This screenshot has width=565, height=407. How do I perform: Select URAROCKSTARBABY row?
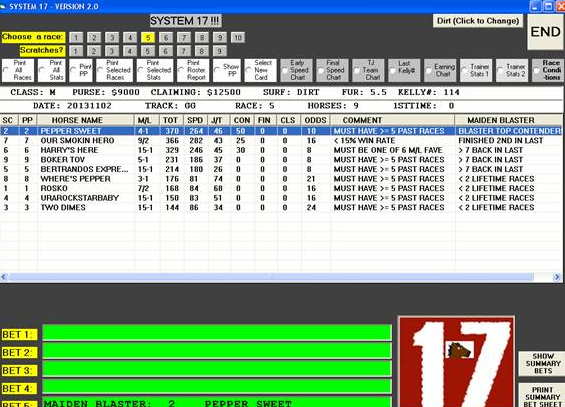281,198
